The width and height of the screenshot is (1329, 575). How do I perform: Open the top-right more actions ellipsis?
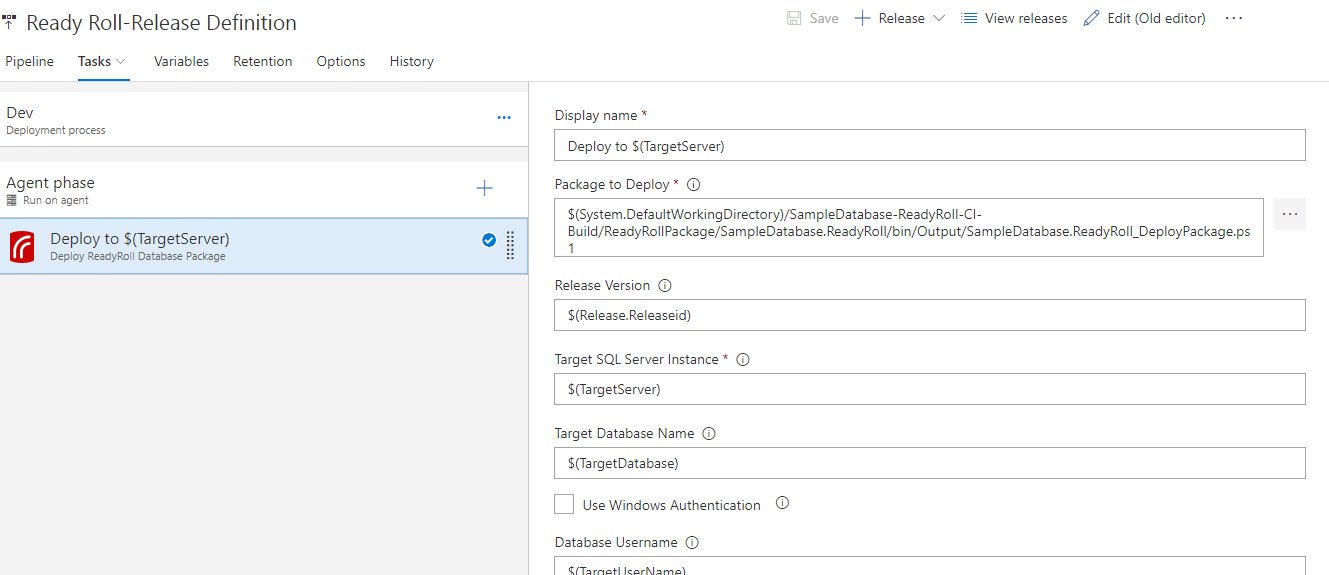pyautogui.click(x=1233, y=18)
